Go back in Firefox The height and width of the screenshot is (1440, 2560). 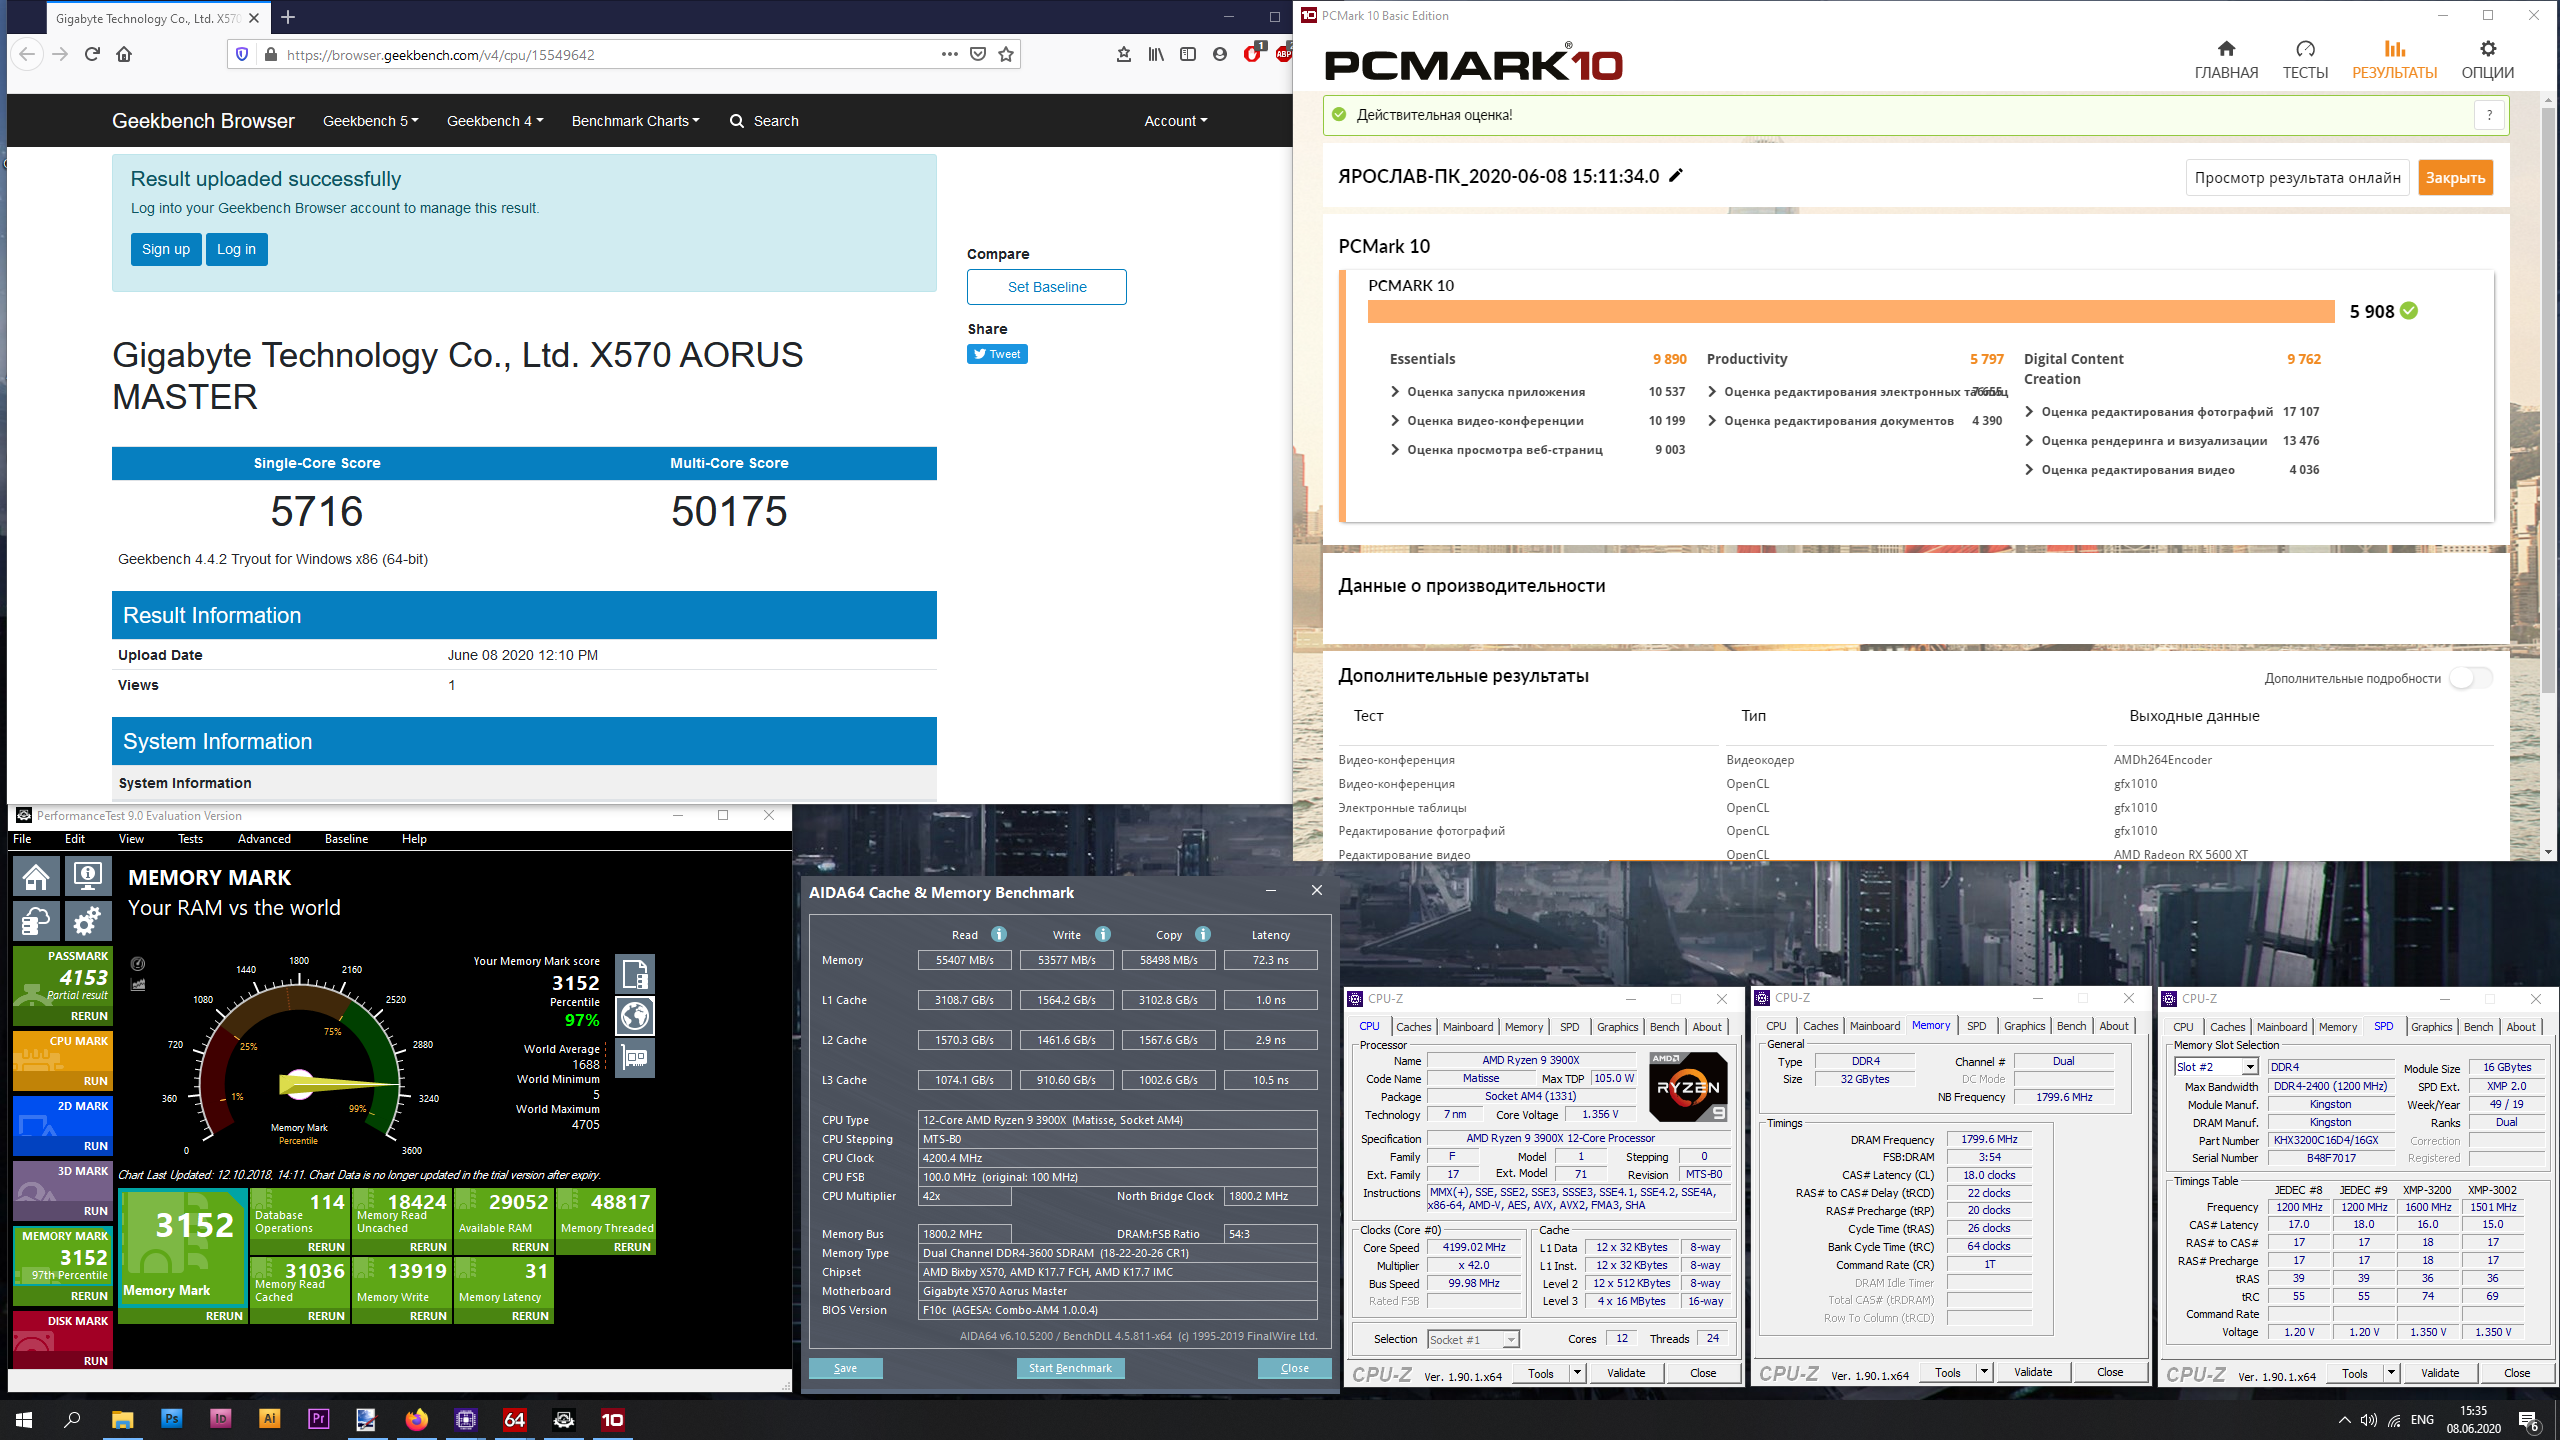27,54
